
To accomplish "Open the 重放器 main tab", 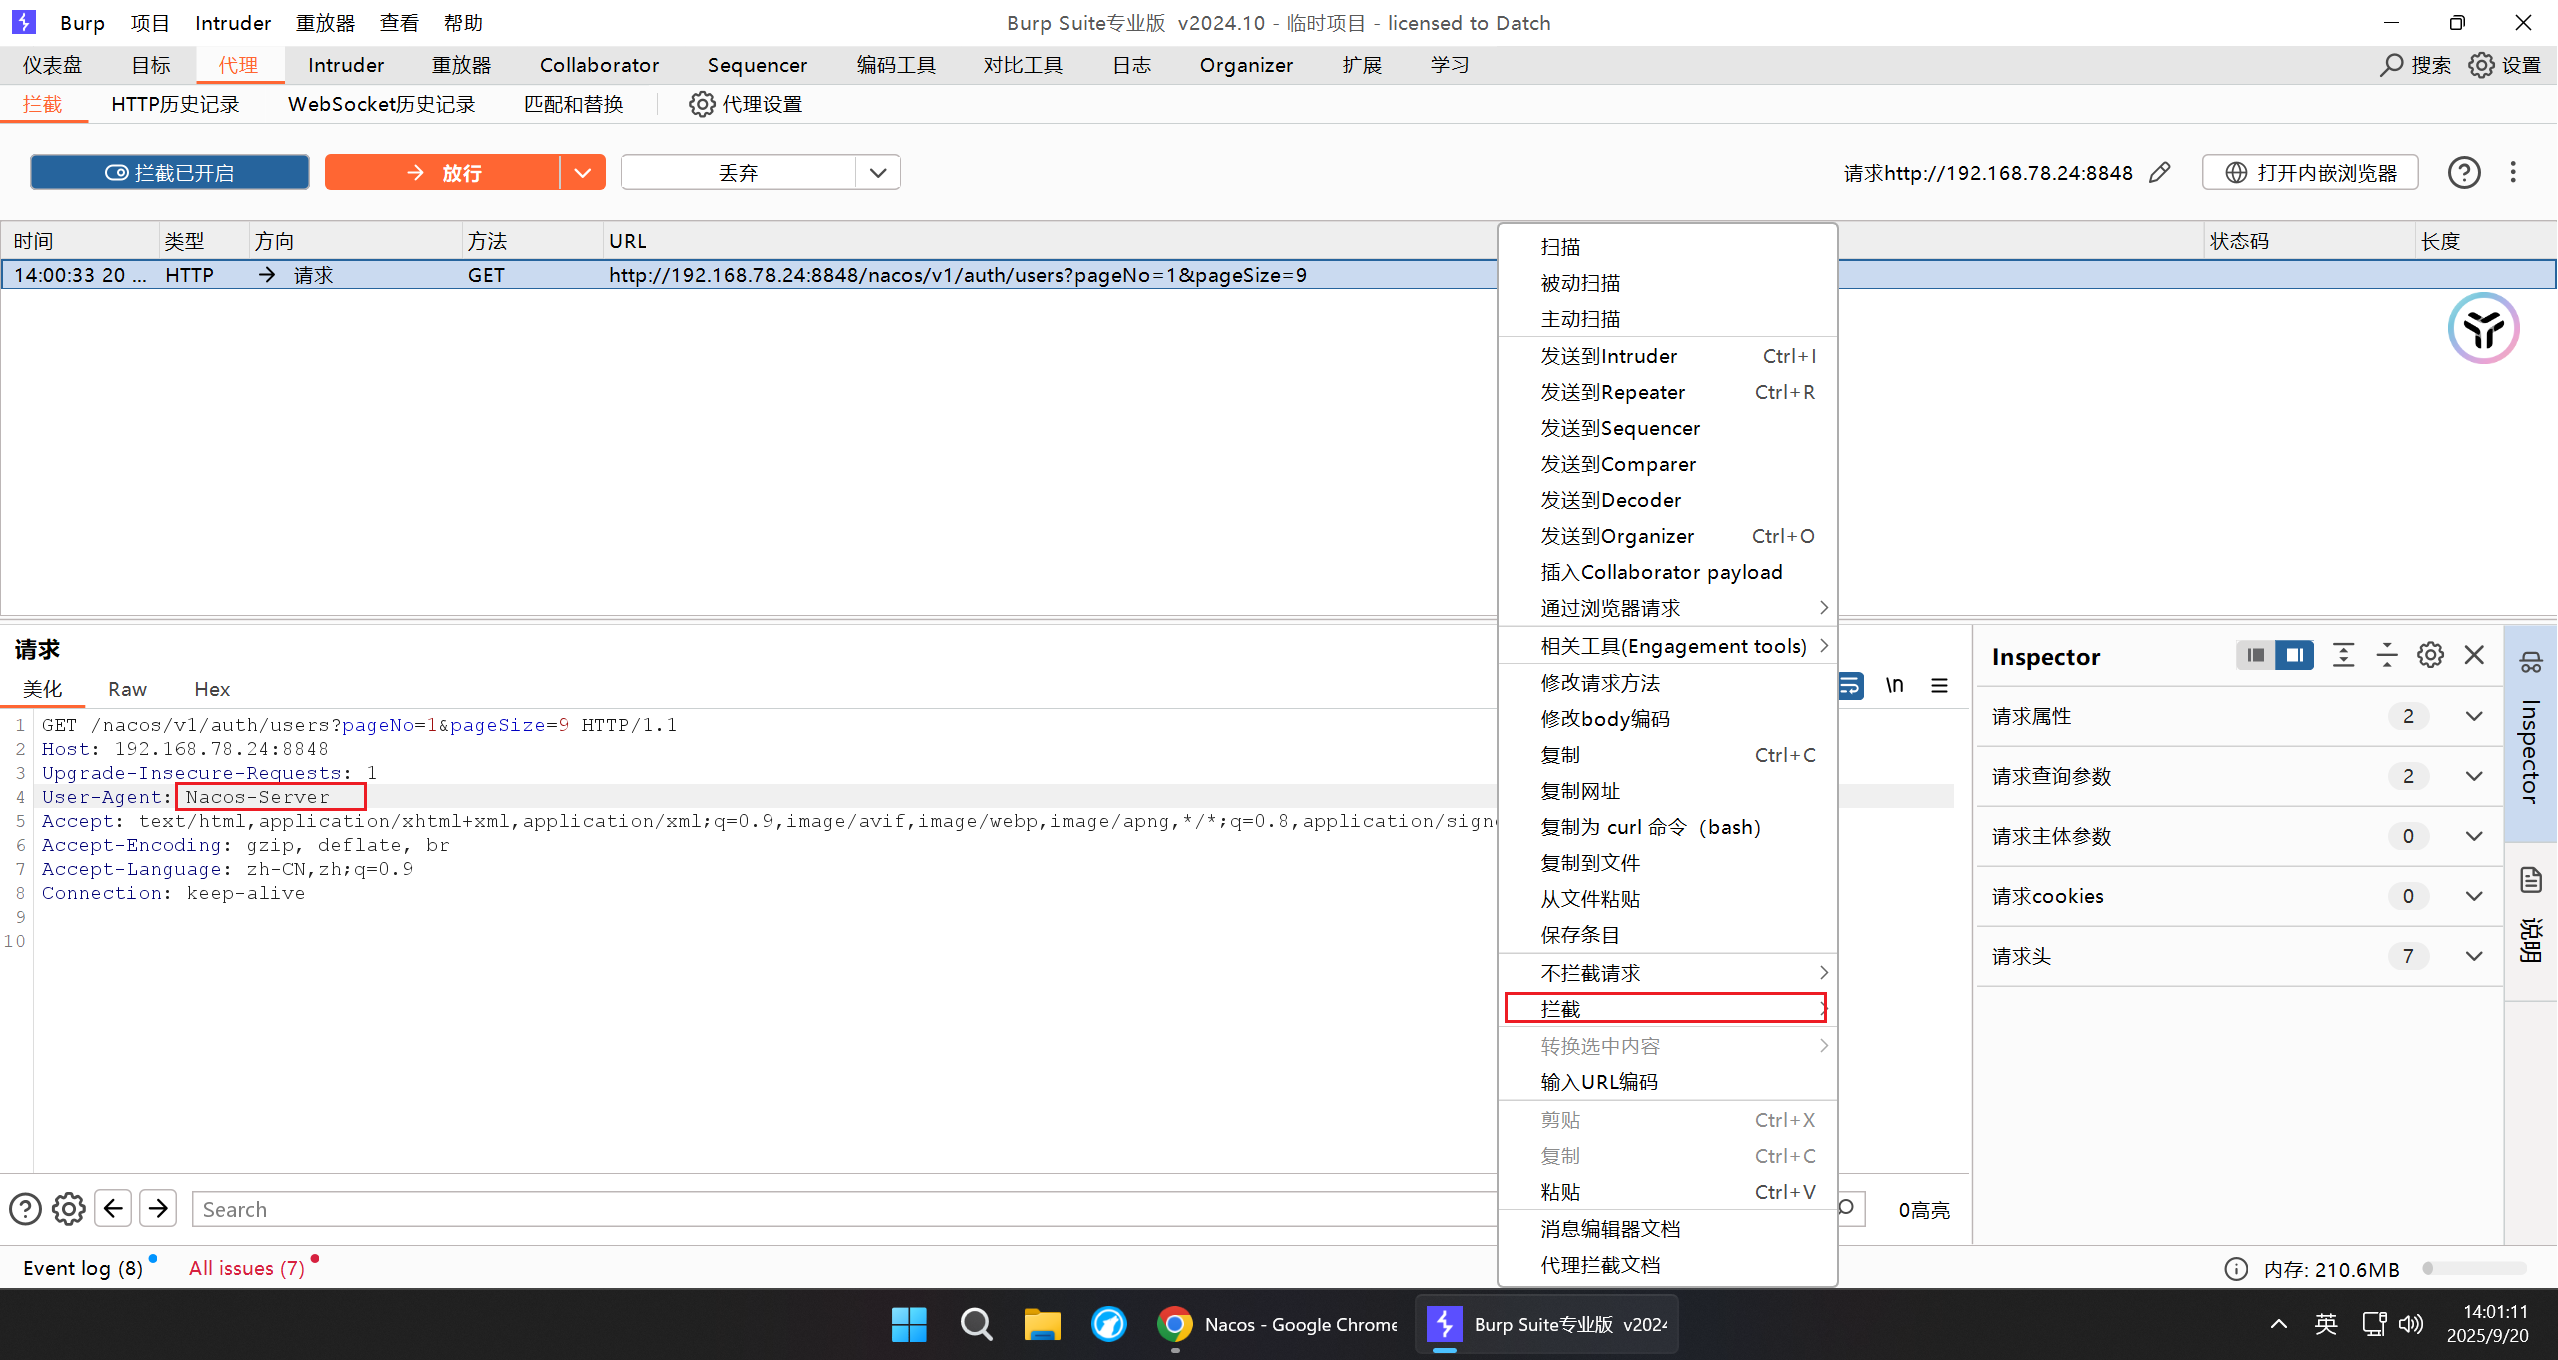I will [461, 65].
